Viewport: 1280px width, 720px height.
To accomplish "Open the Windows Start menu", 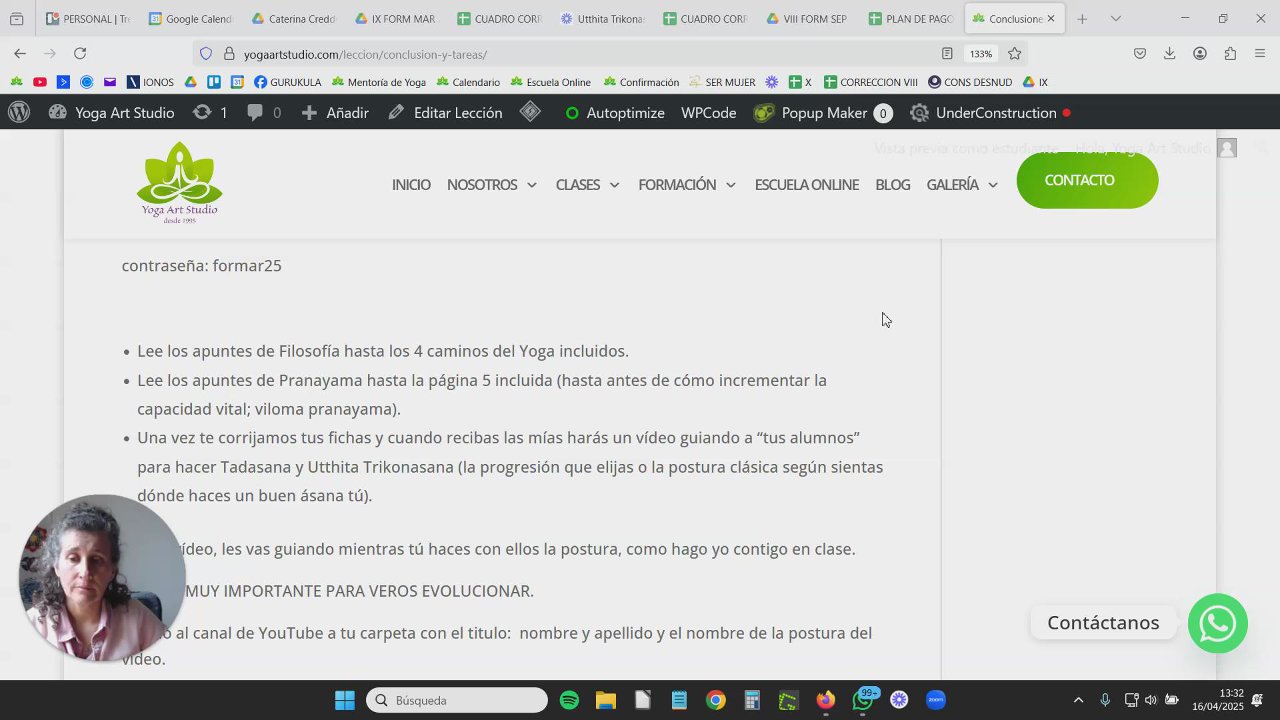I will (344, 700).
